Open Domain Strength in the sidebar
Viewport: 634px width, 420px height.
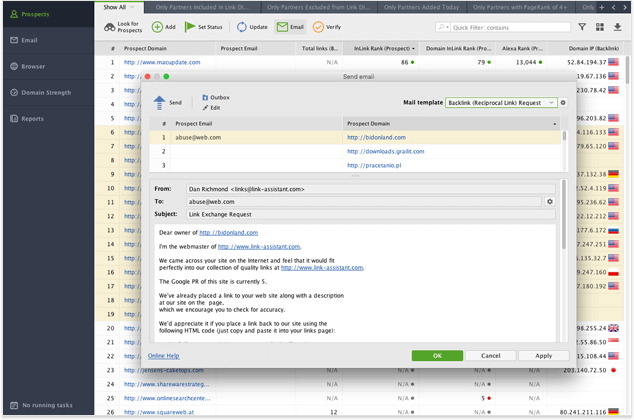[x=47, y=92]
